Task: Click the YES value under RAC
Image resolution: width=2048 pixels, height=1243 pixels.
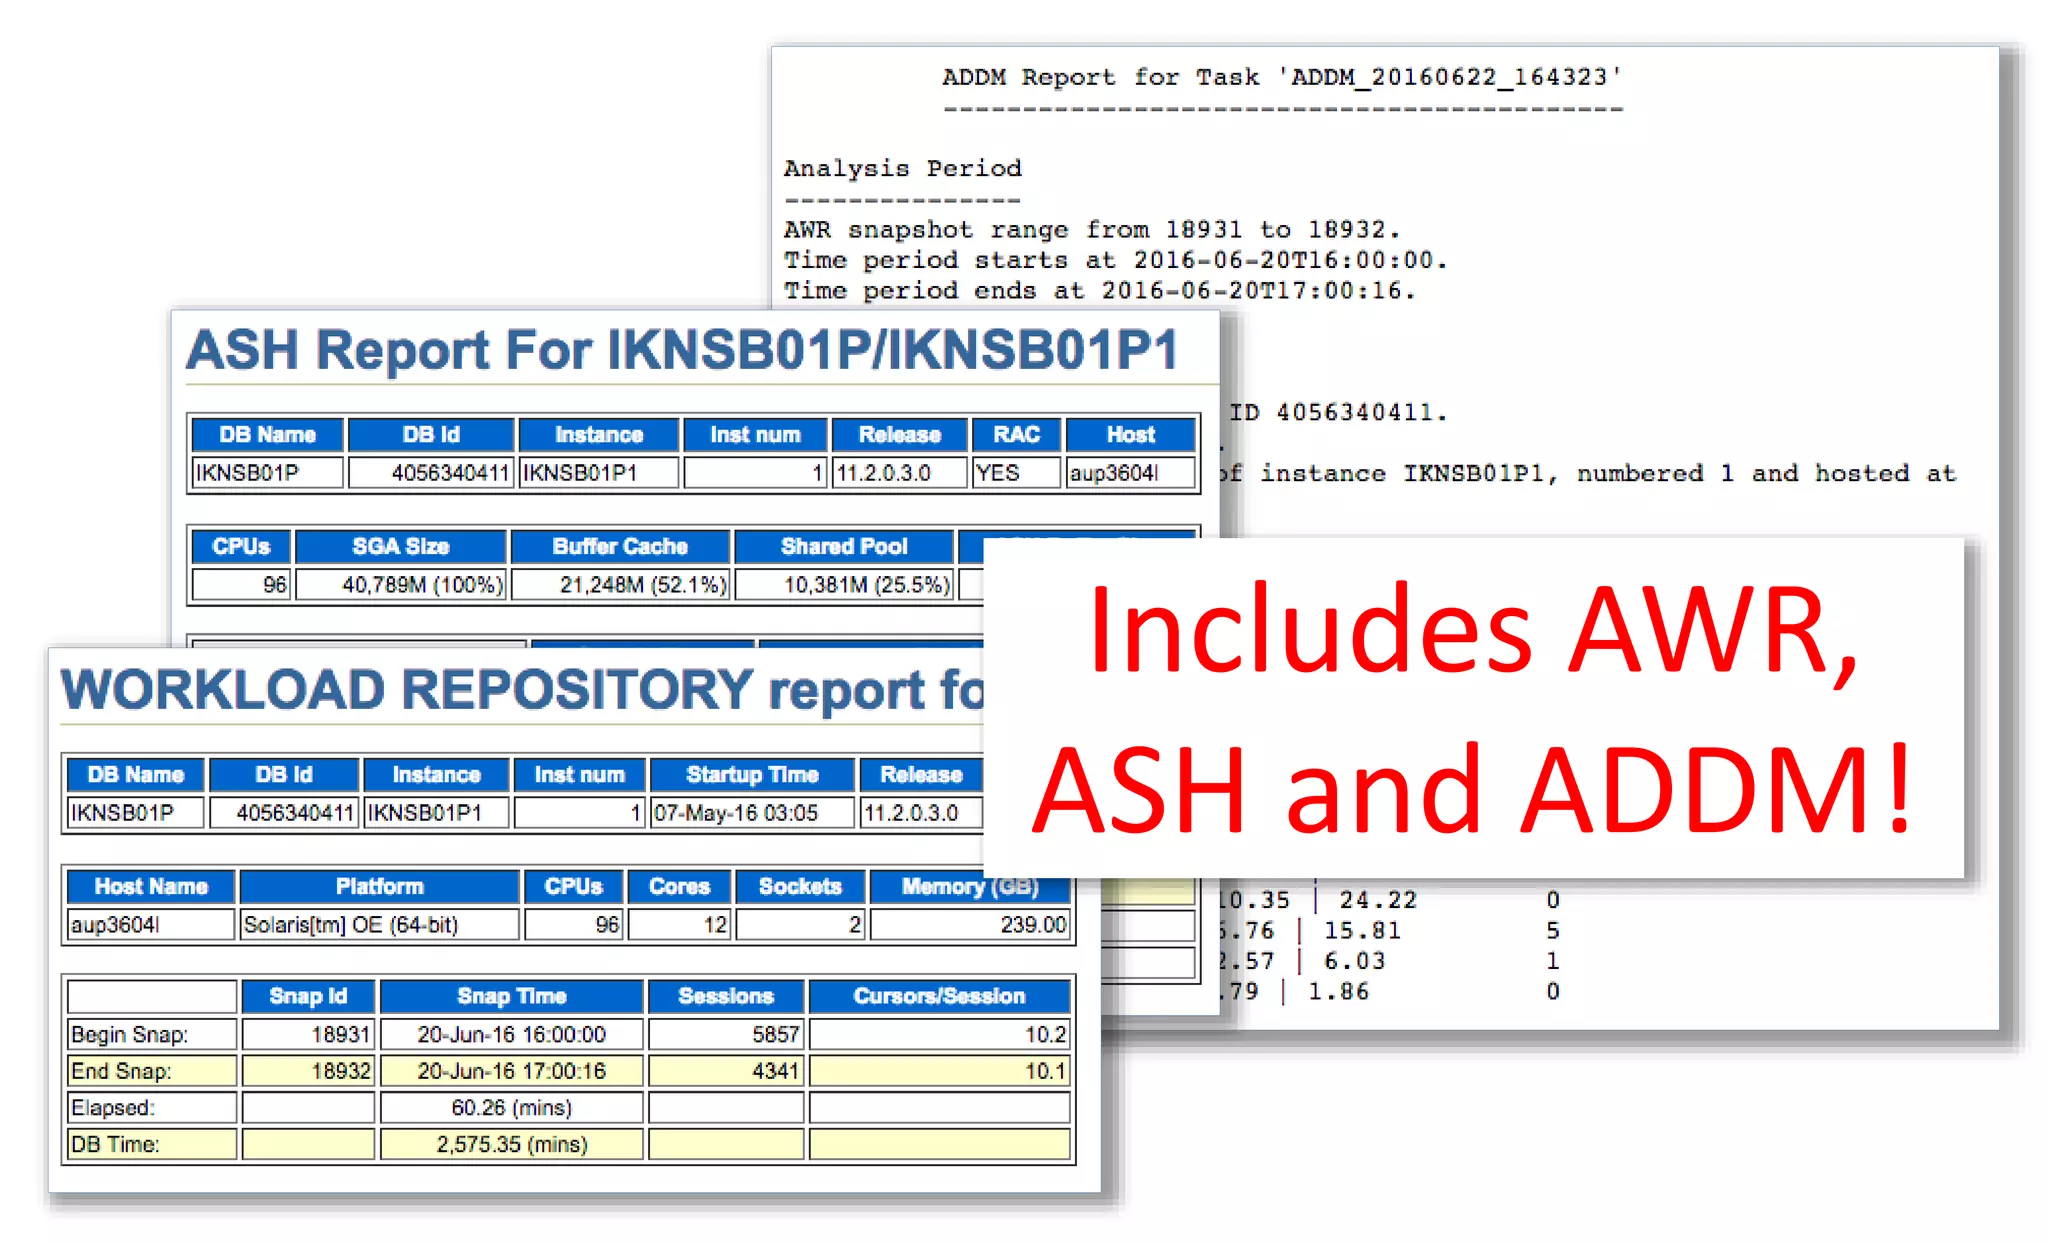Action: coord(1014,473)
